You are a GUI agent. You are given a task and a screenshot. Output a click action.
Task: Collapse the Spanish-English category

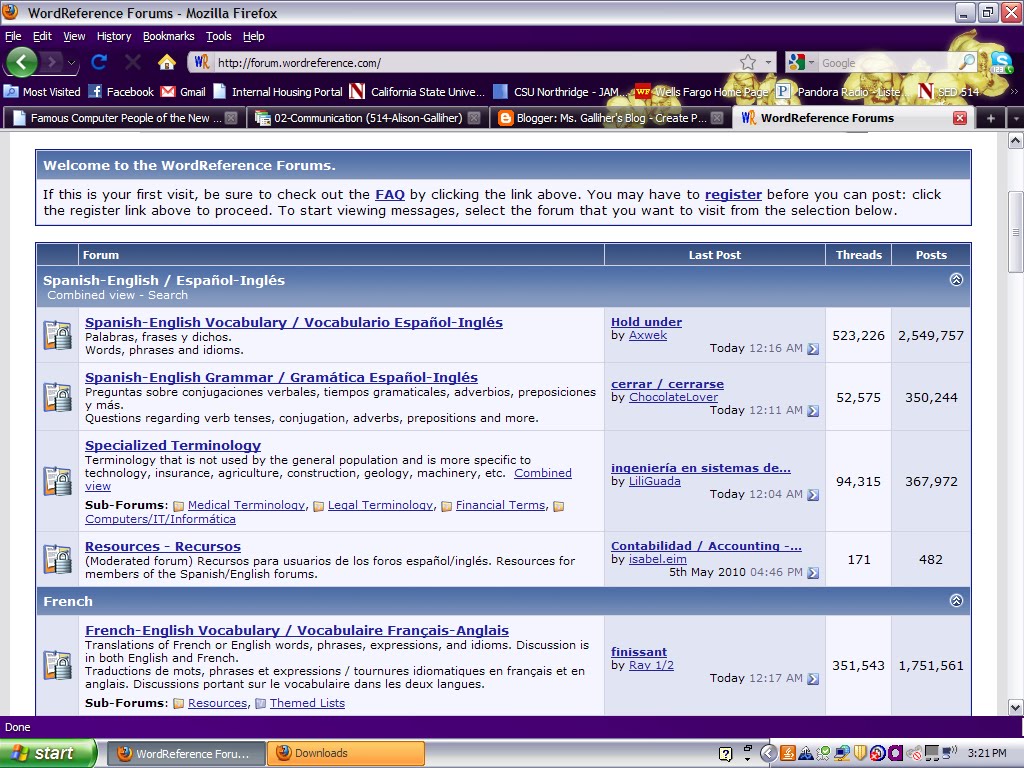tap(956, 280)
